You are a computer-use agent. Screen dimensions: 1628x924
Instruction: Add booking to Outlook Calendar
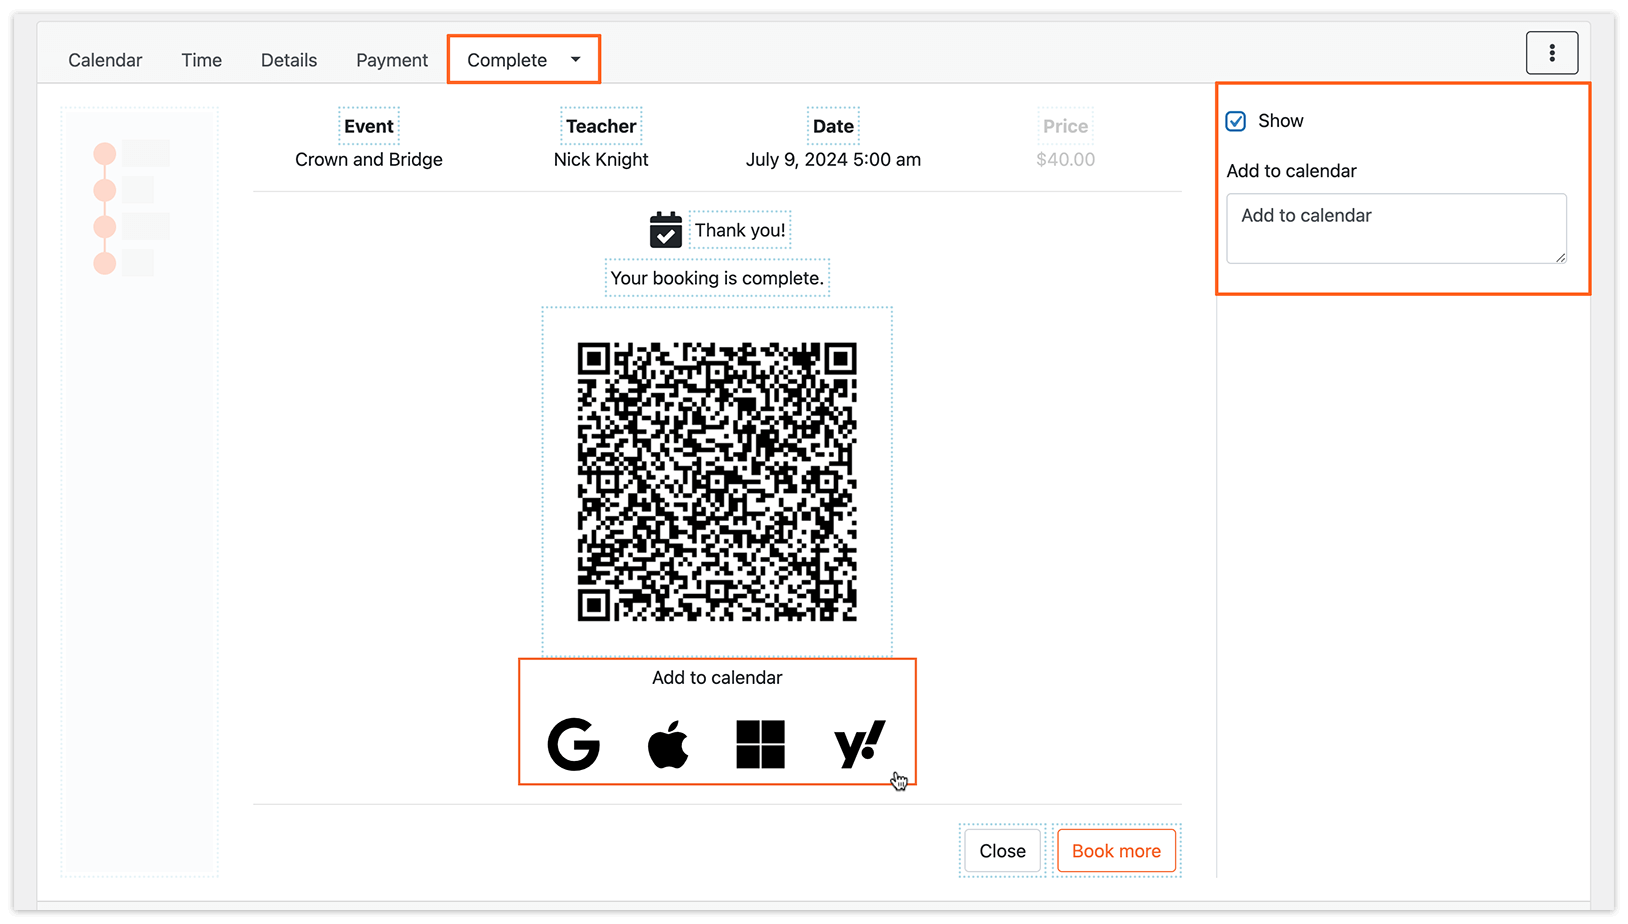point(761,744)
